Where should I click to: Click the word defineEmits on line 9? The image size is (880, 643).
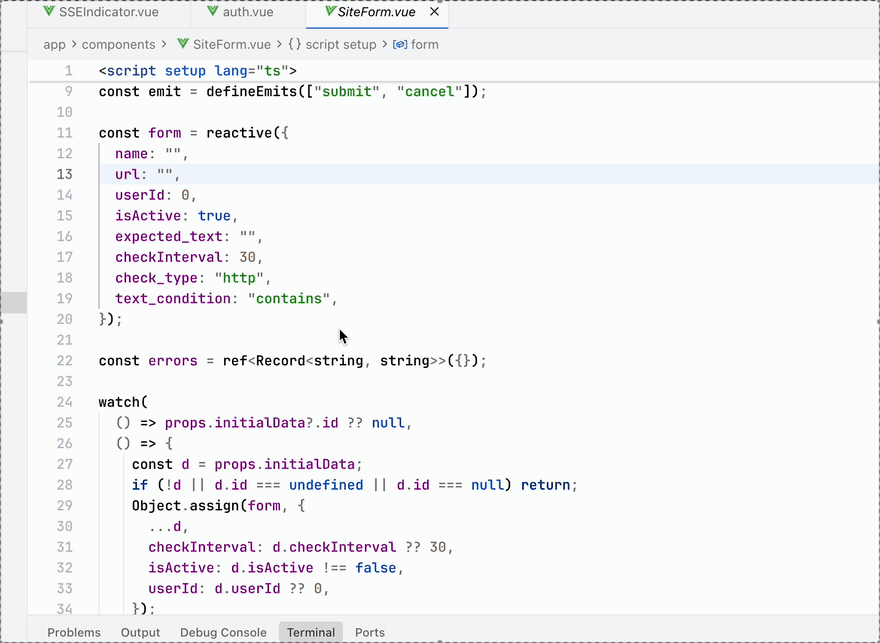pyautogui.click(x=251, y=91)
